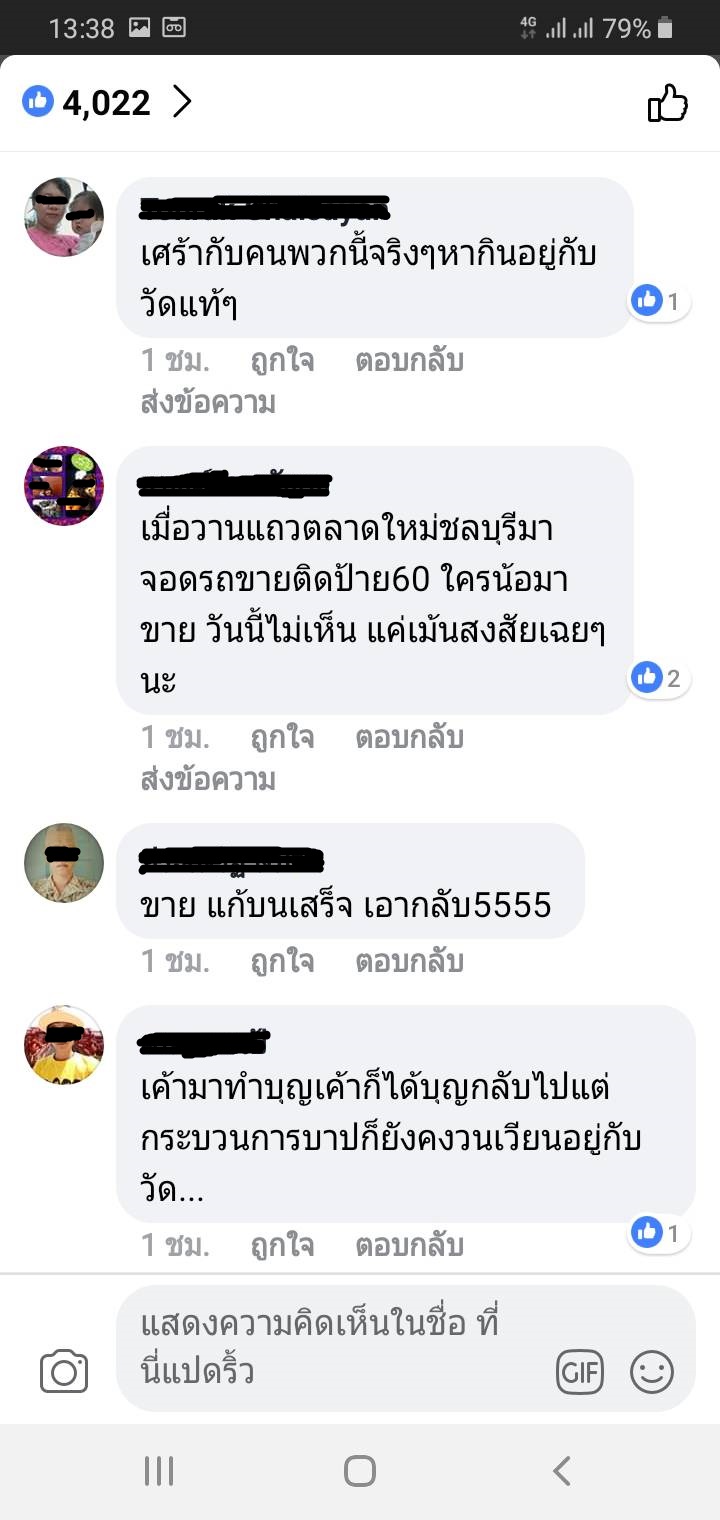
Task: Like the ตลาดใหม่ชลบุรี comment via ถูกใจ
Action: click(282, 738)
